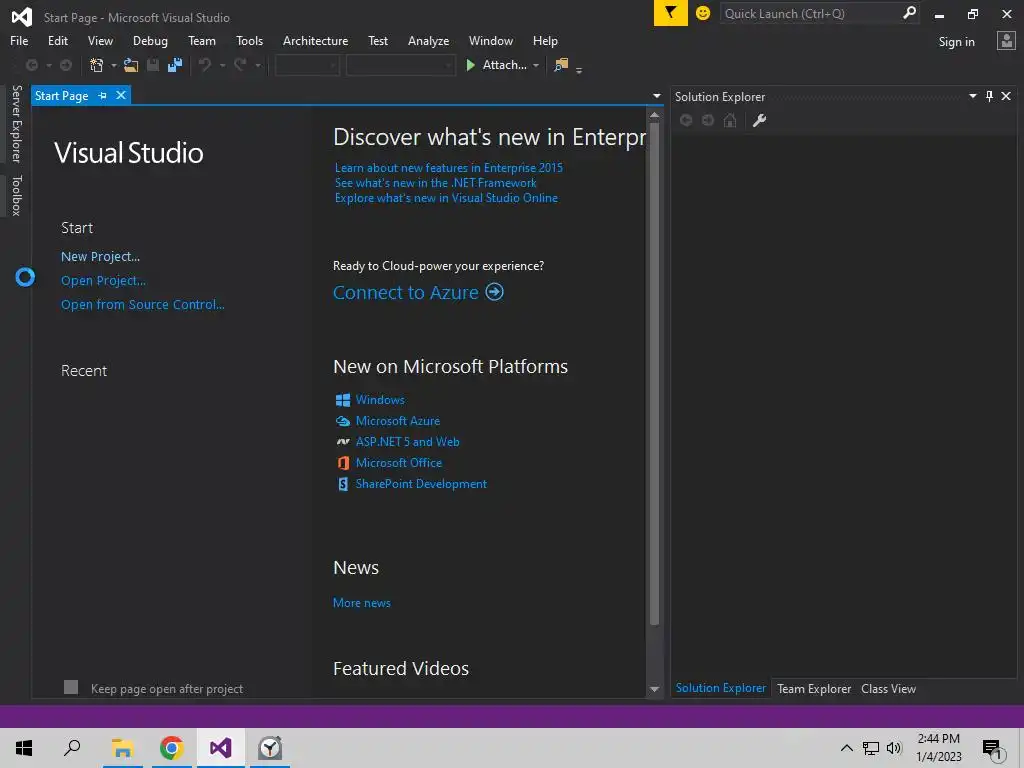Switch to the Team Explorer tab

click(814, 688)
